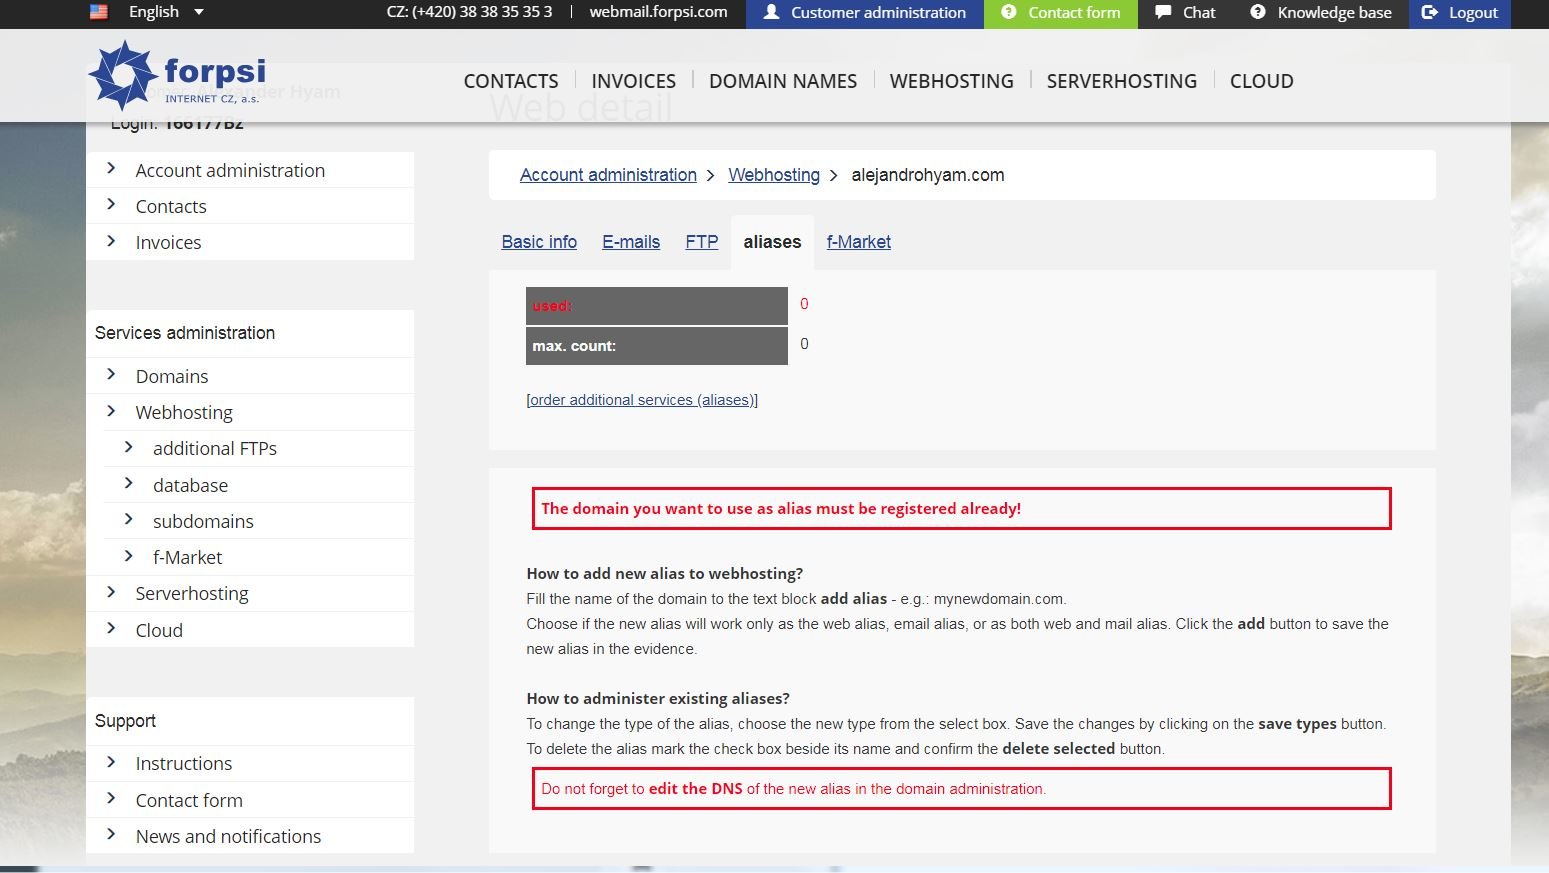This screenshot has height=873, width=1549.
Task: Click order additional services (aliases) link
Action: tap(642, 400)
